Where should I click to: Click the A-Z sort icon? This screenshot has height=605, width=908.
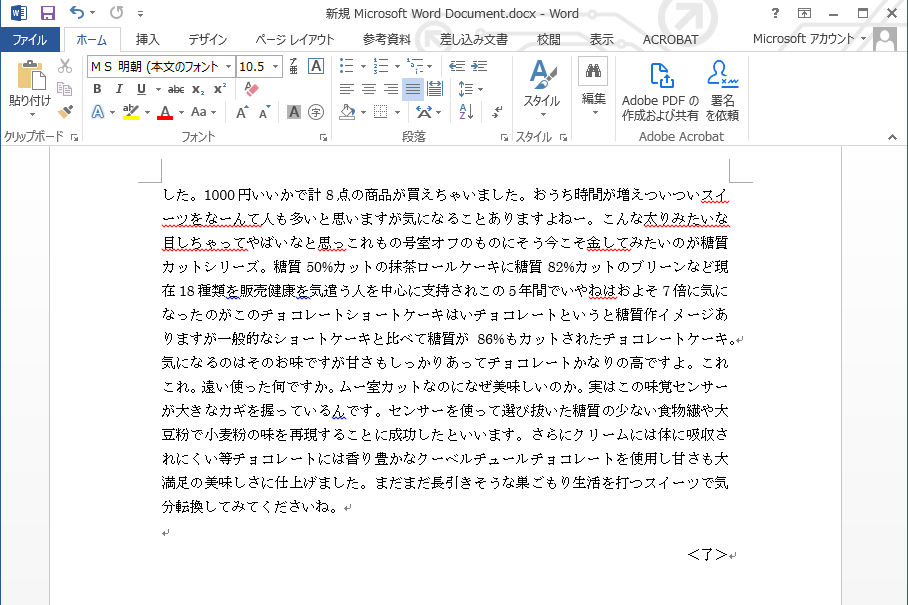tap(465, 111)
